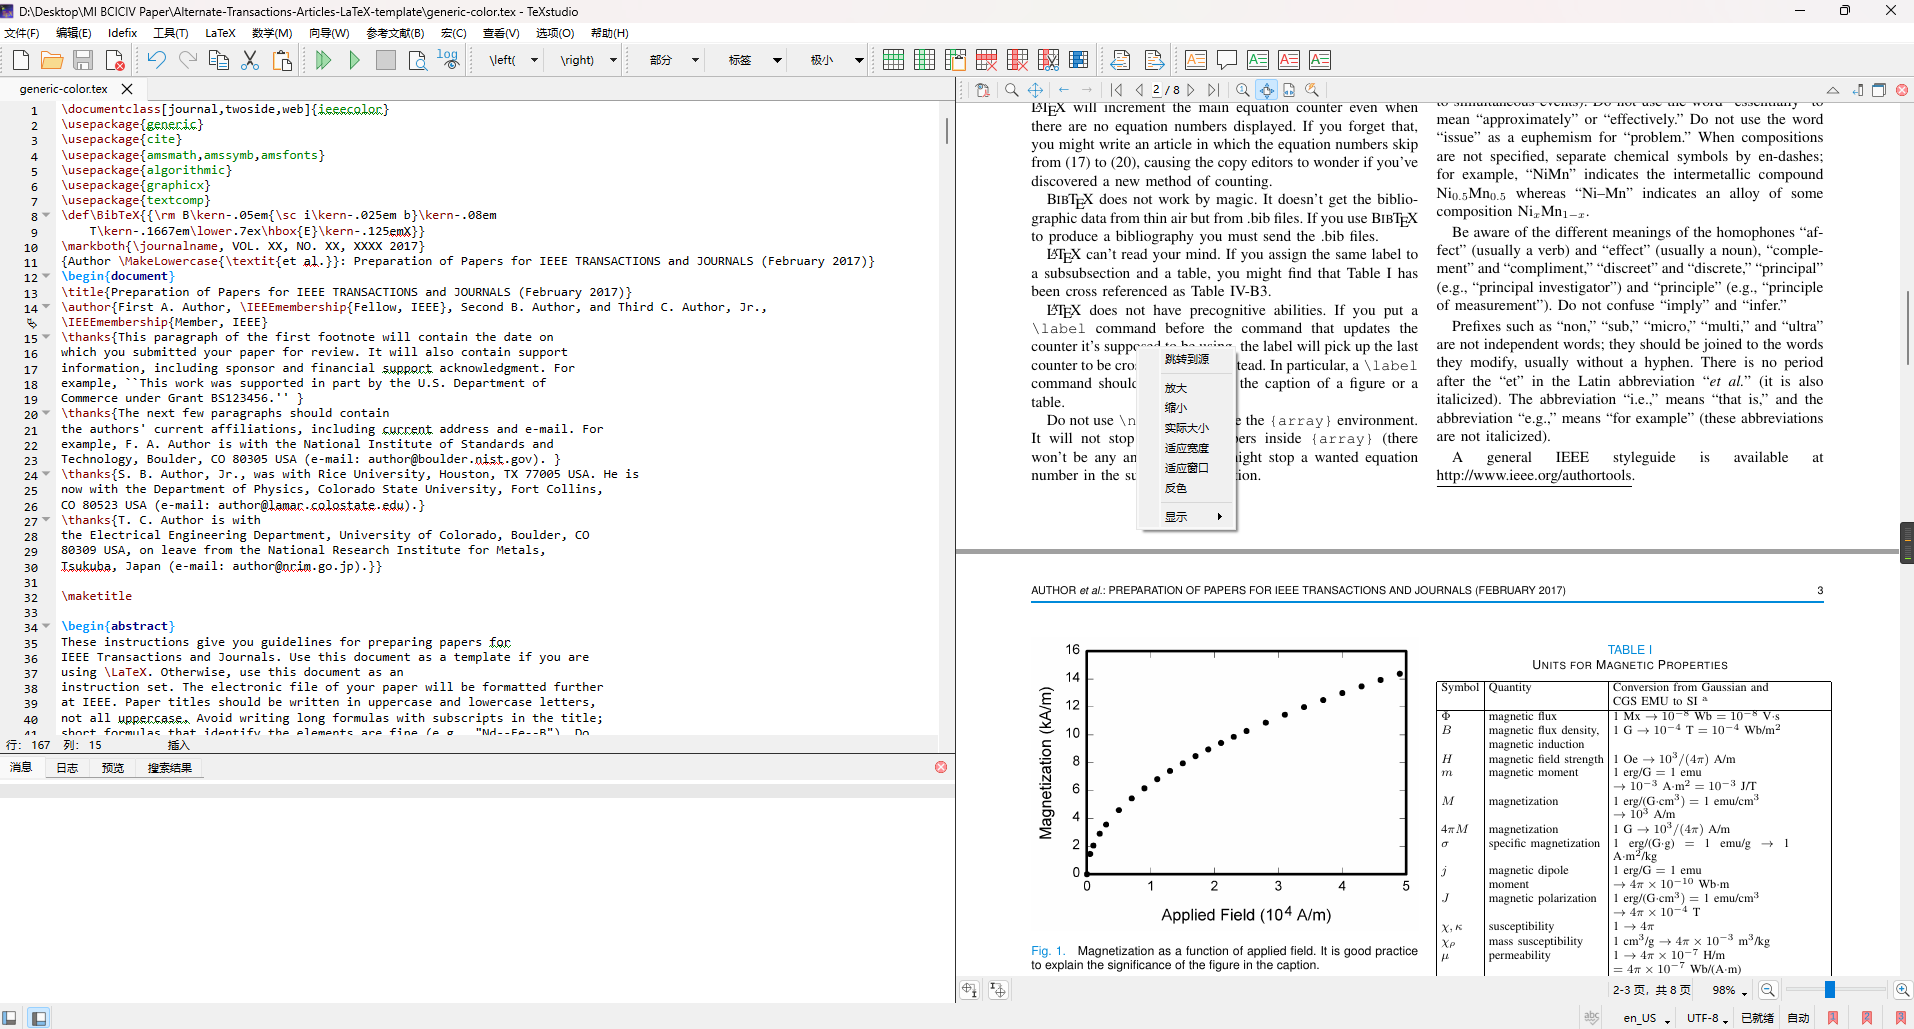Toggle the third bookmark in the status bar
Image resolution: width=1914 pixels, height=1029 pixels.
(x=1900, y=1018)
